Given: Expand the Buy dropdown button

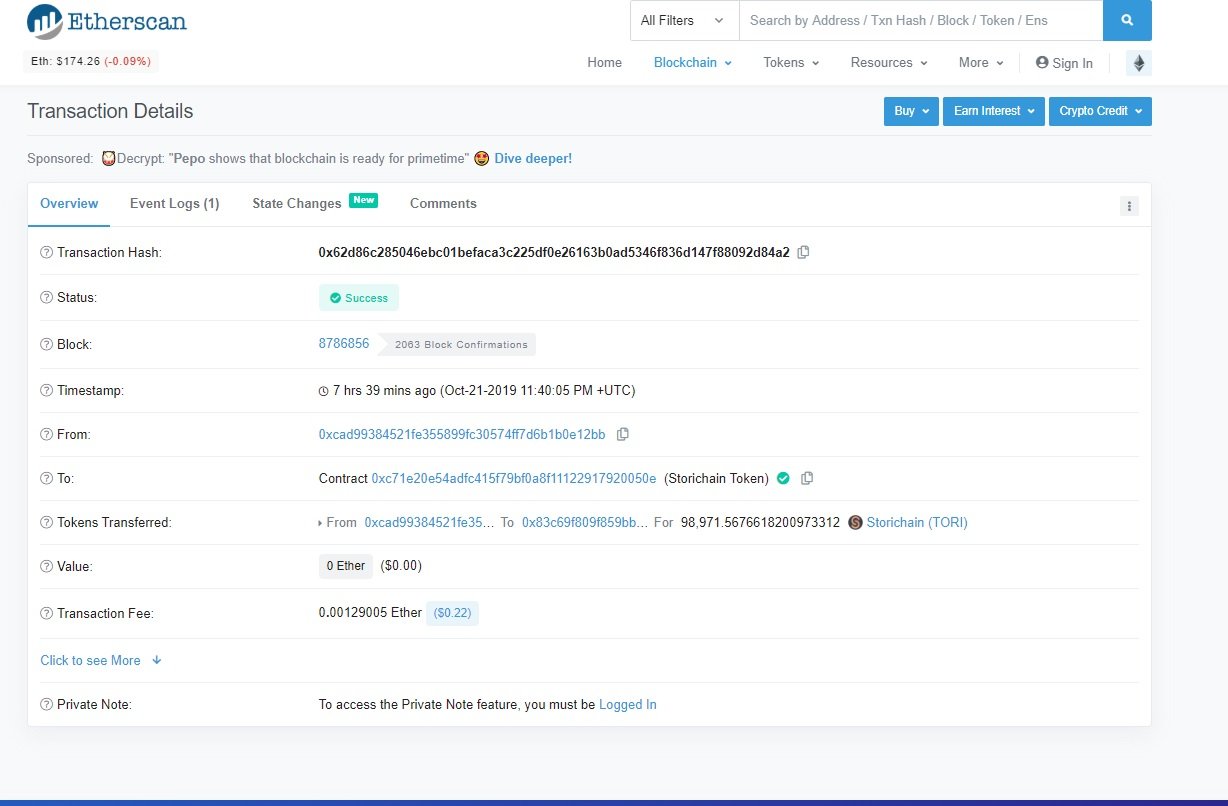Looking at the screenshot, I should point(910,111).
